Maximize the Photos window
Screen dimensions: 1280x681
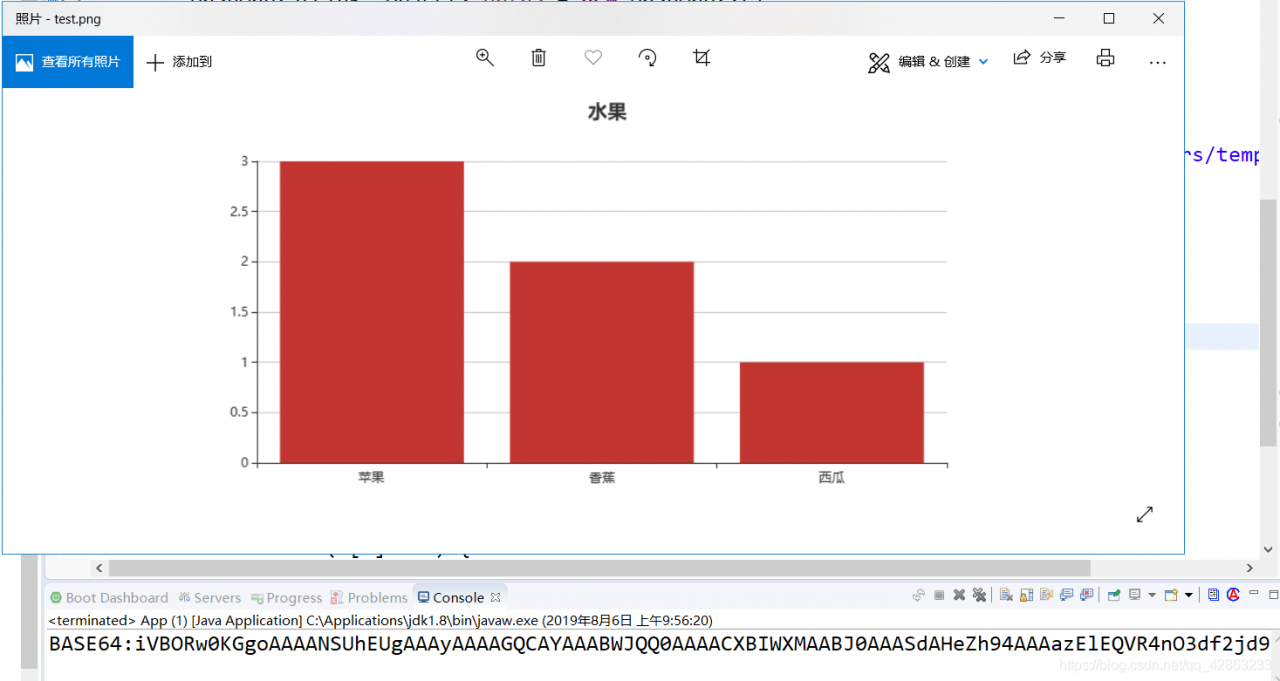1109,18
